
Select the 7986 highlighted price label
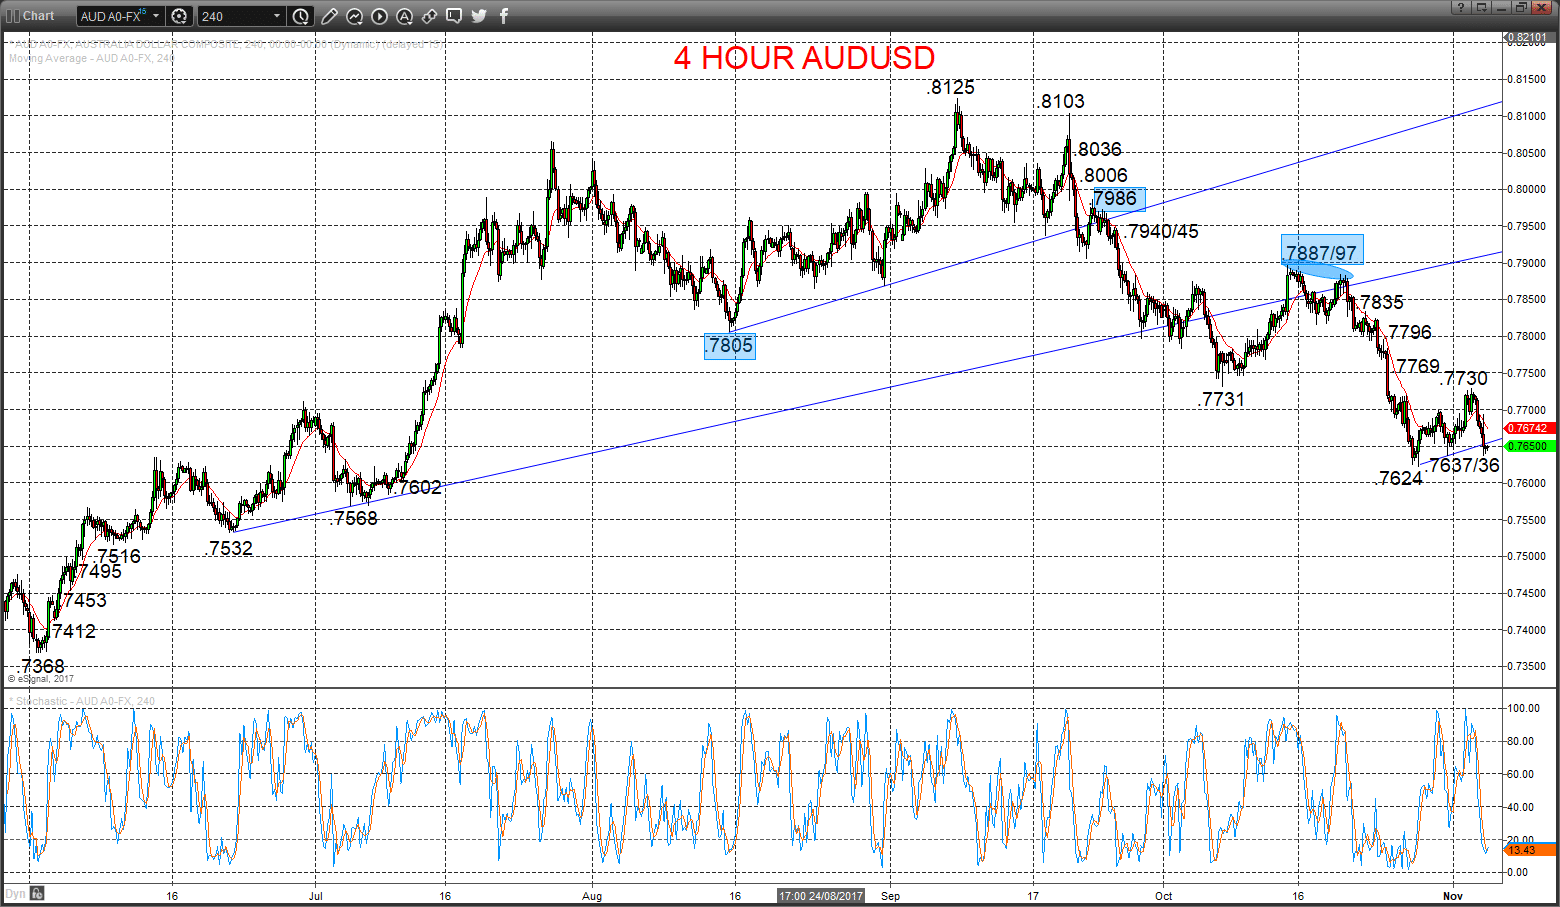(x=1118, y=198)
